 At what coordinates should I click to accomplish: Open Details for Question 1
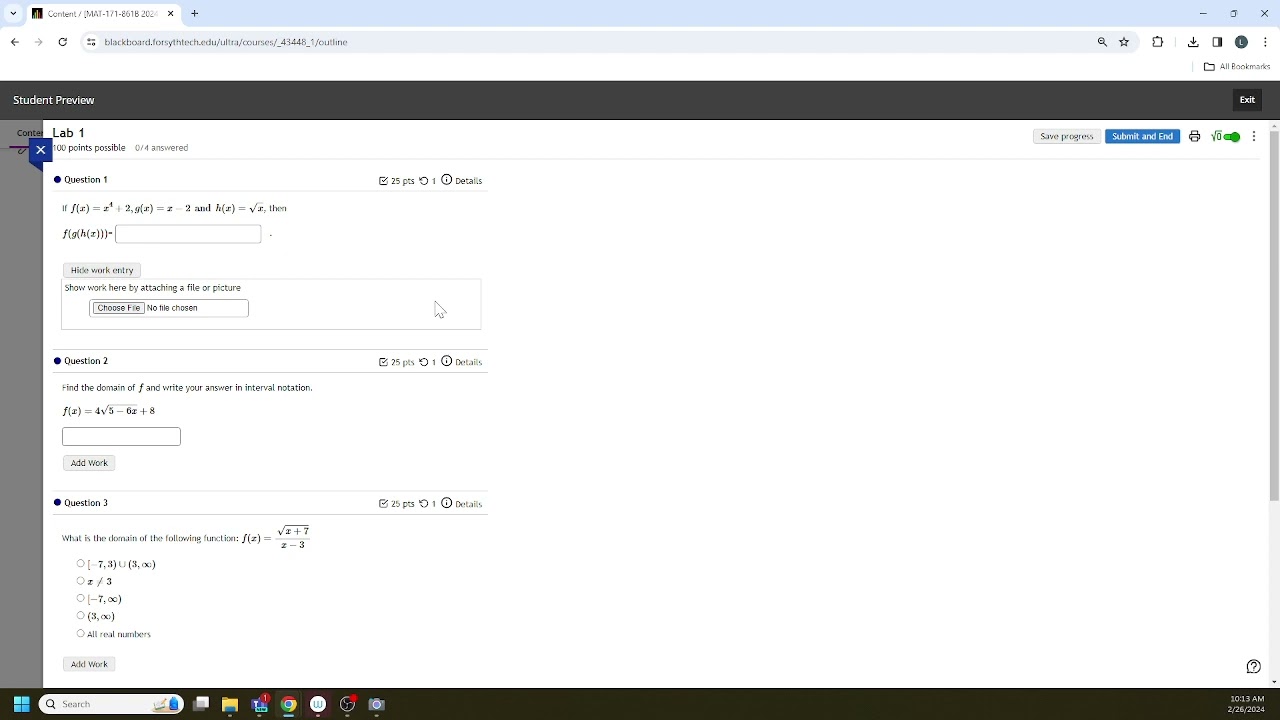point(468,181)
